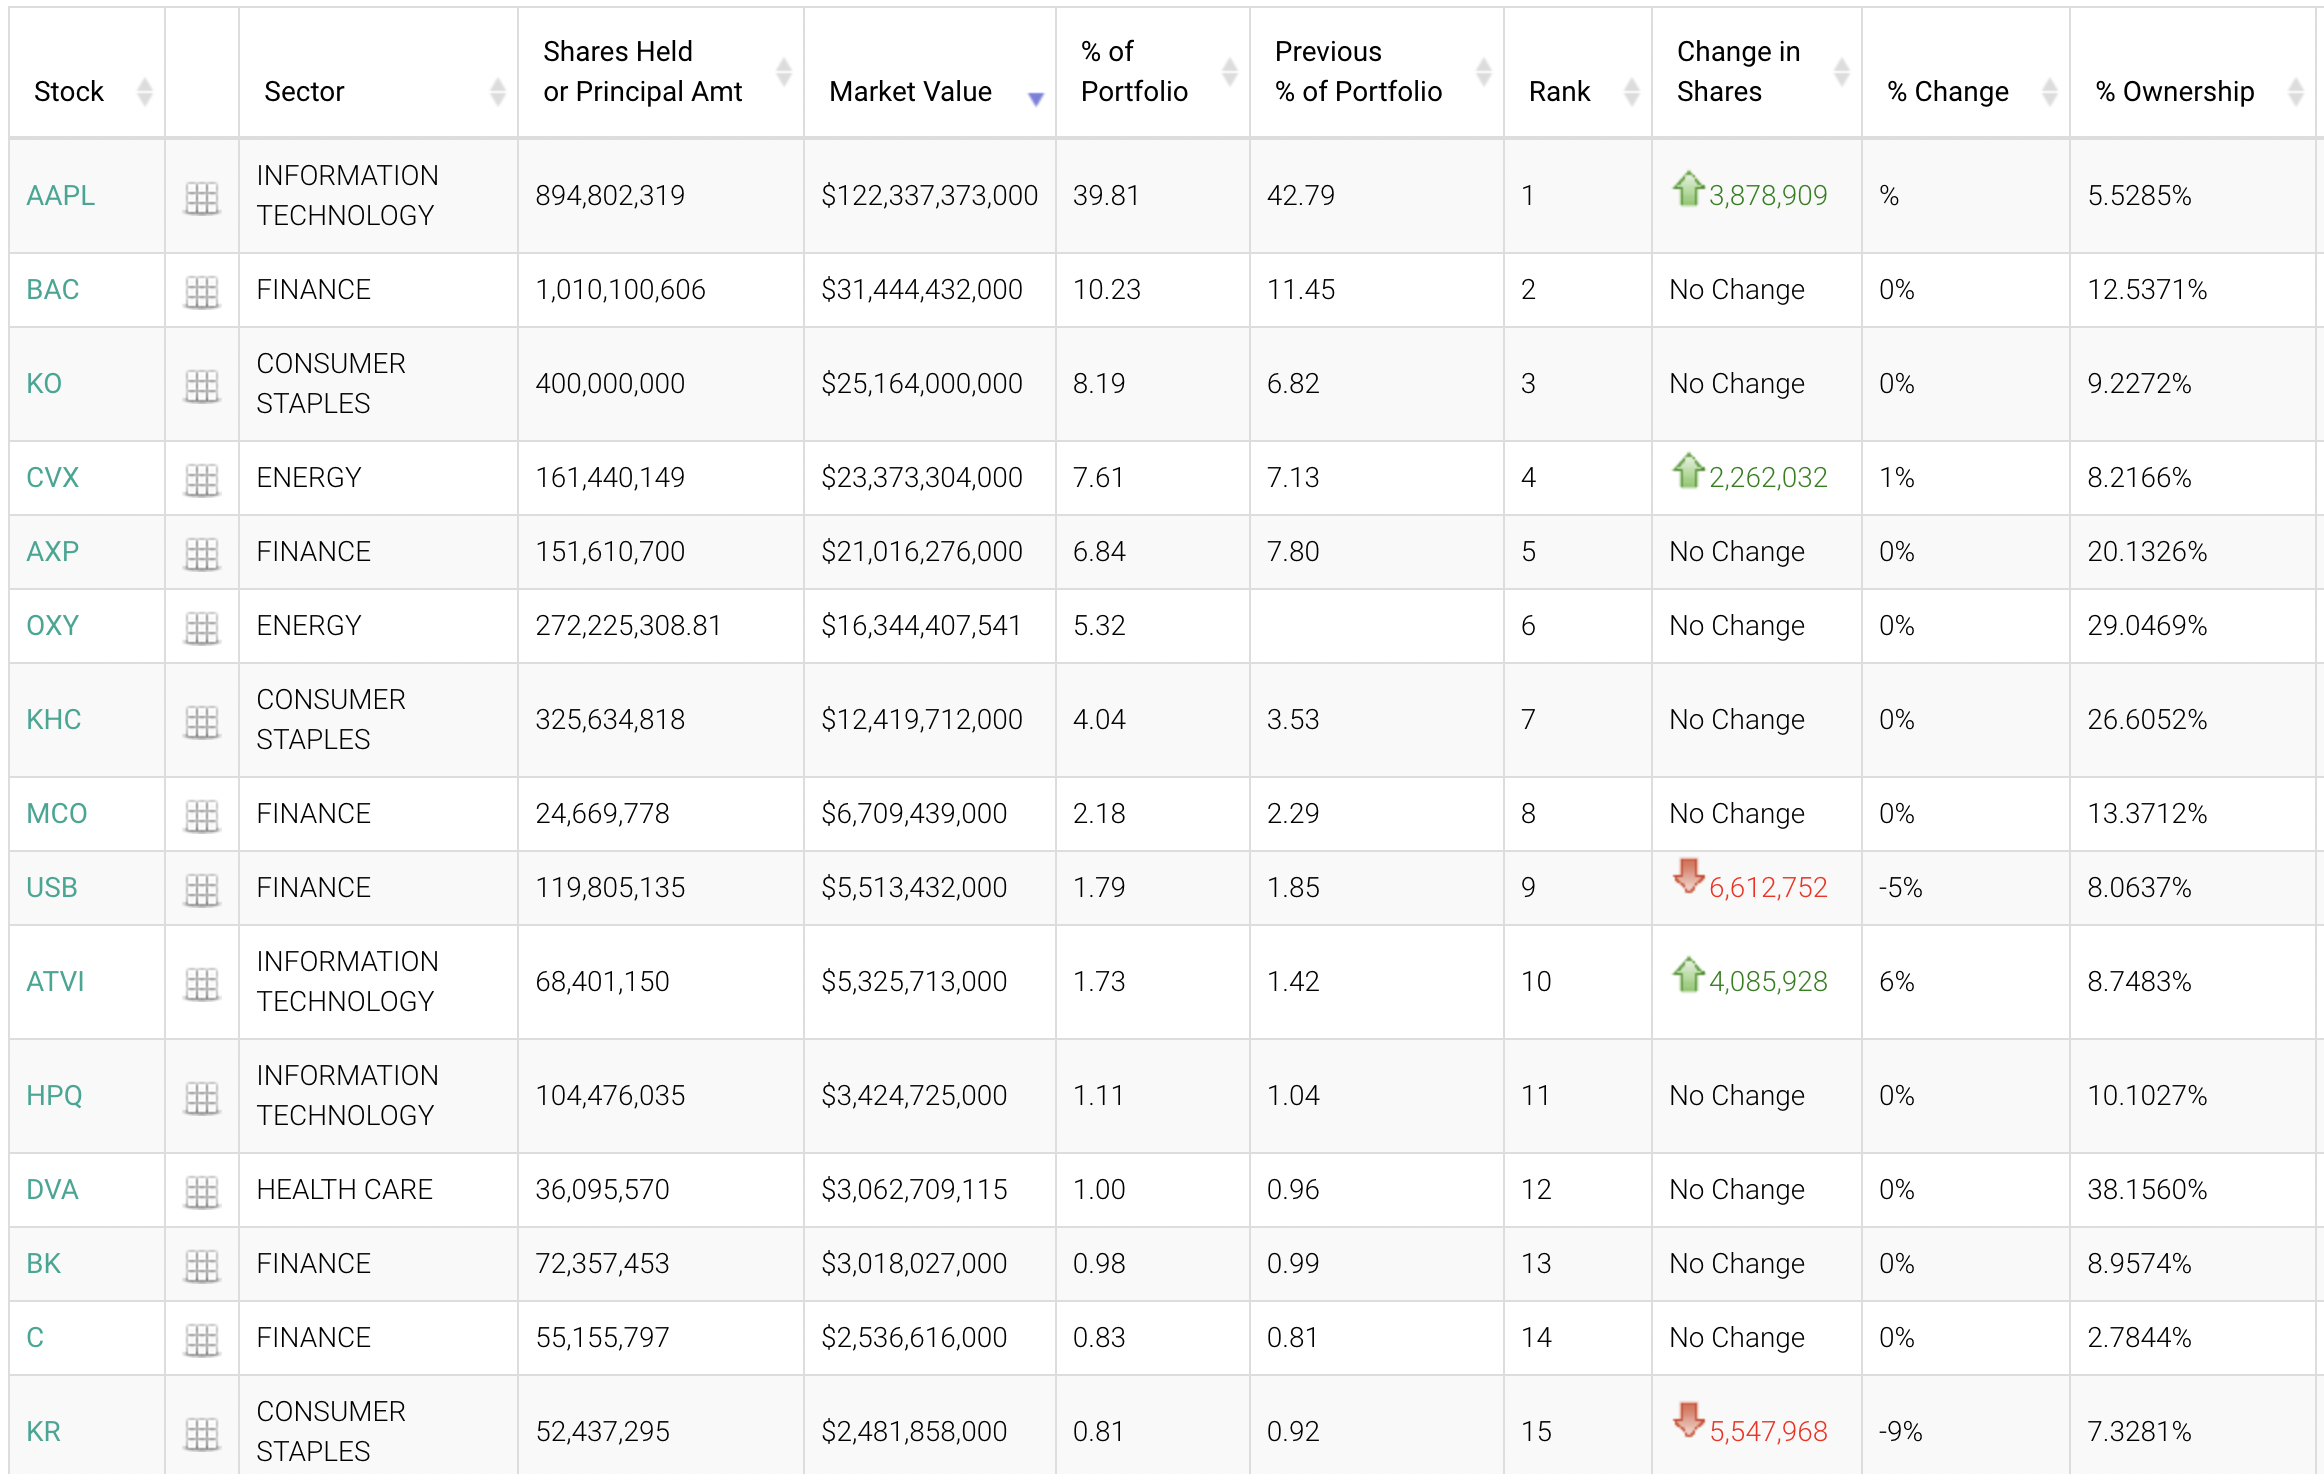Open the grid icon for USB
2324x1474 pixels.
(202, 889)
